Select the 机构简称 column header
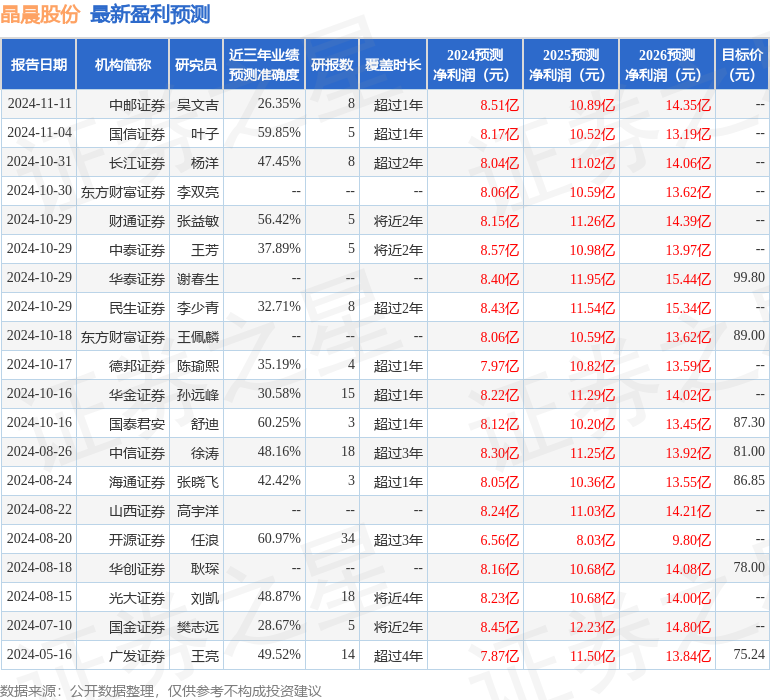The width and height of the screenshot is (770, 700). (123, 65)
